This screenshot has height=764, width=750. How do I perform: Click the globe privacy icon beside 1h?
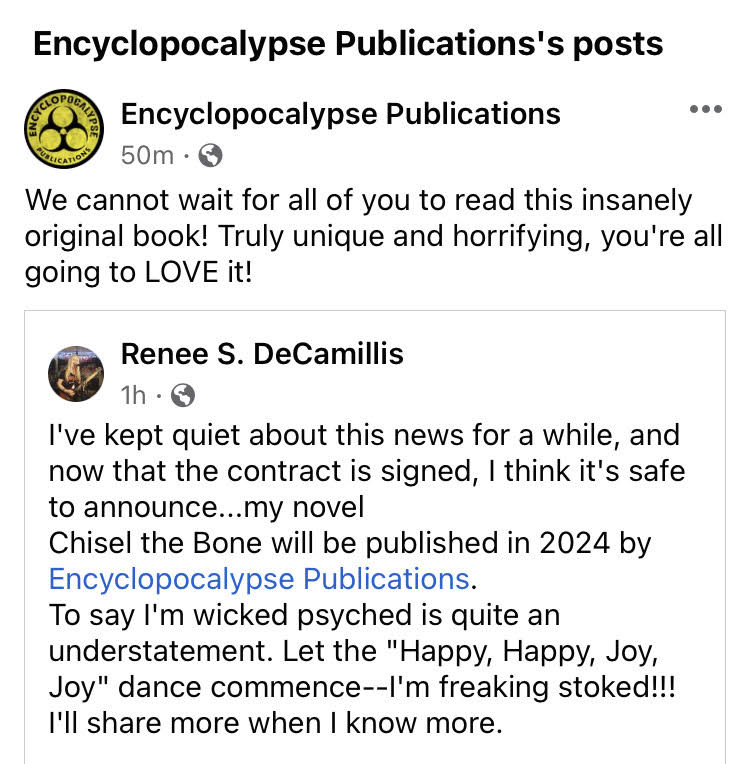click(x=183, y=396)
